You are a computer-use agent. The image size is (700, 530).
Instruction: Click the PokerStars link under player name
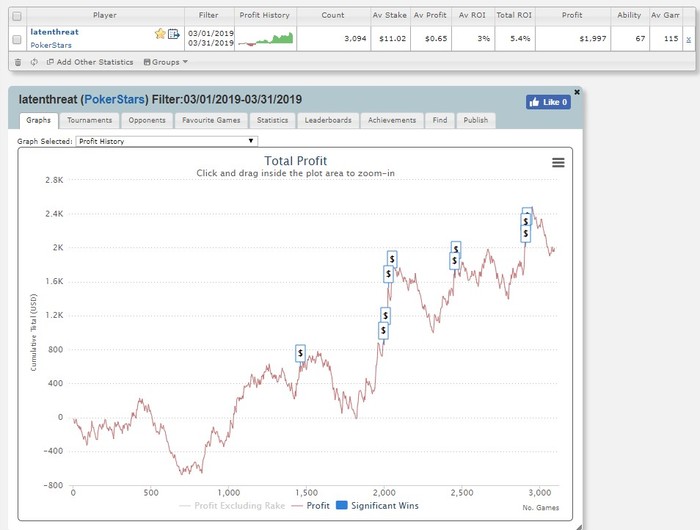[51, 45]
